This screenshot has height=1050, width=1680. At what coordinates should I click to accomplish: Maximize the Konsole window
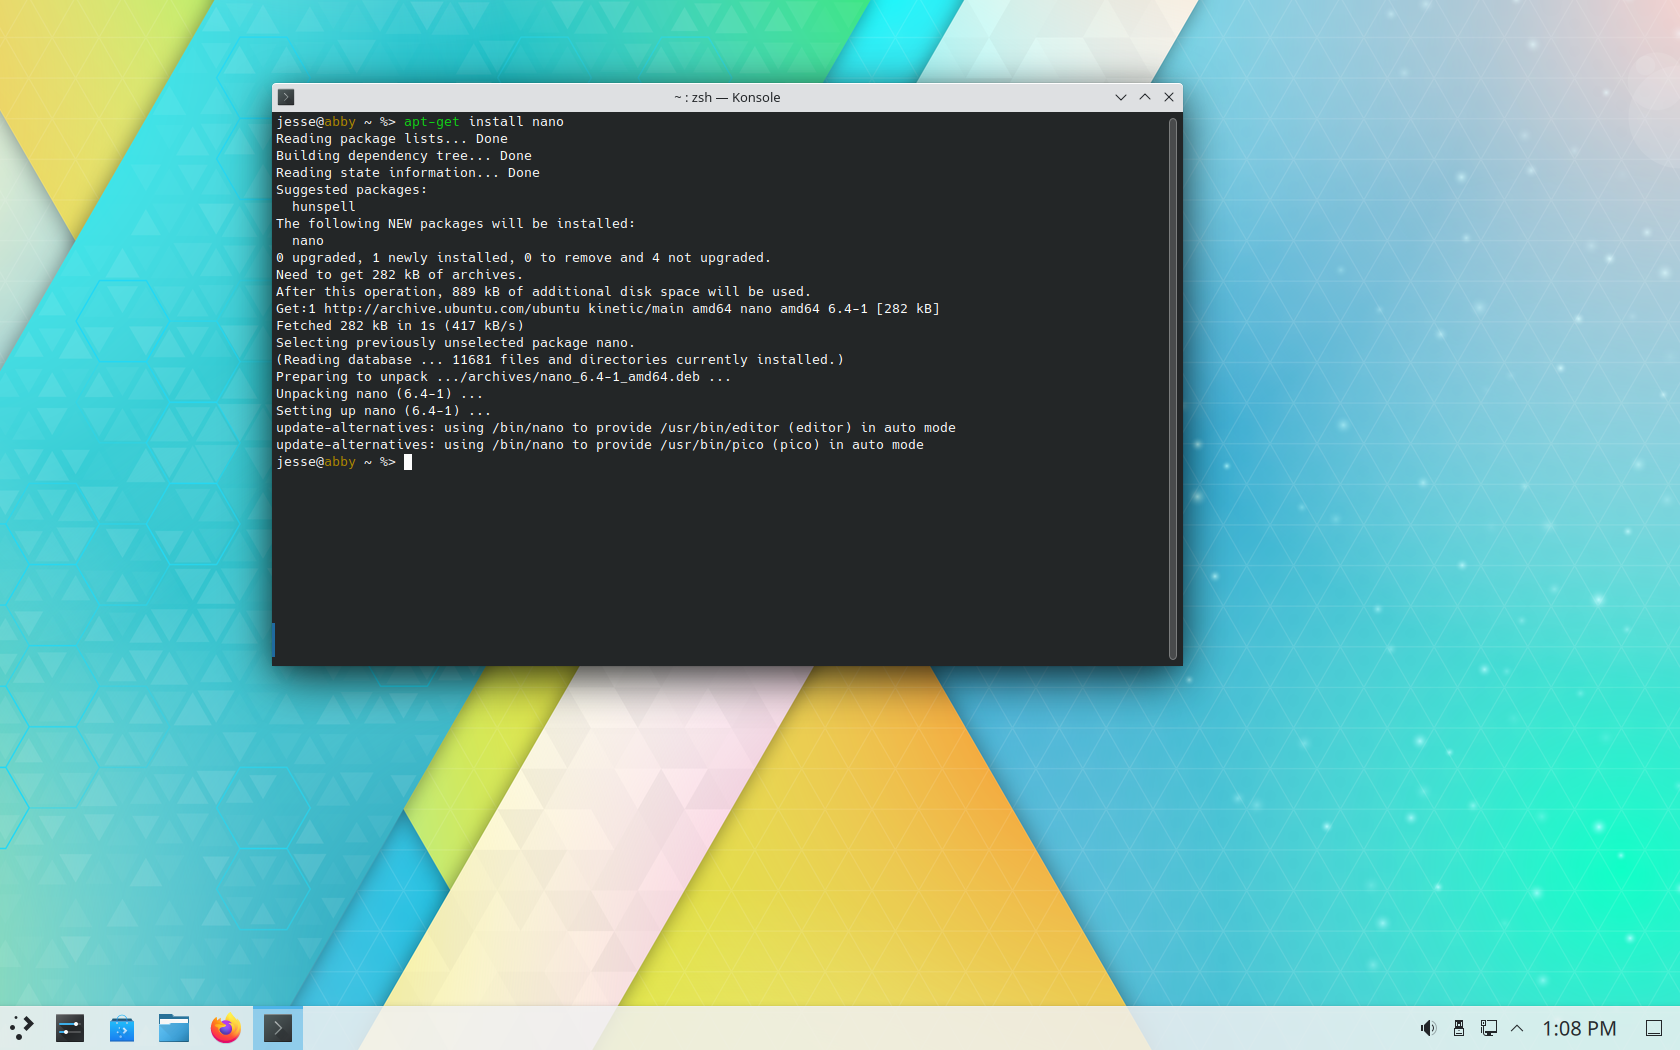click(1145, 97)
